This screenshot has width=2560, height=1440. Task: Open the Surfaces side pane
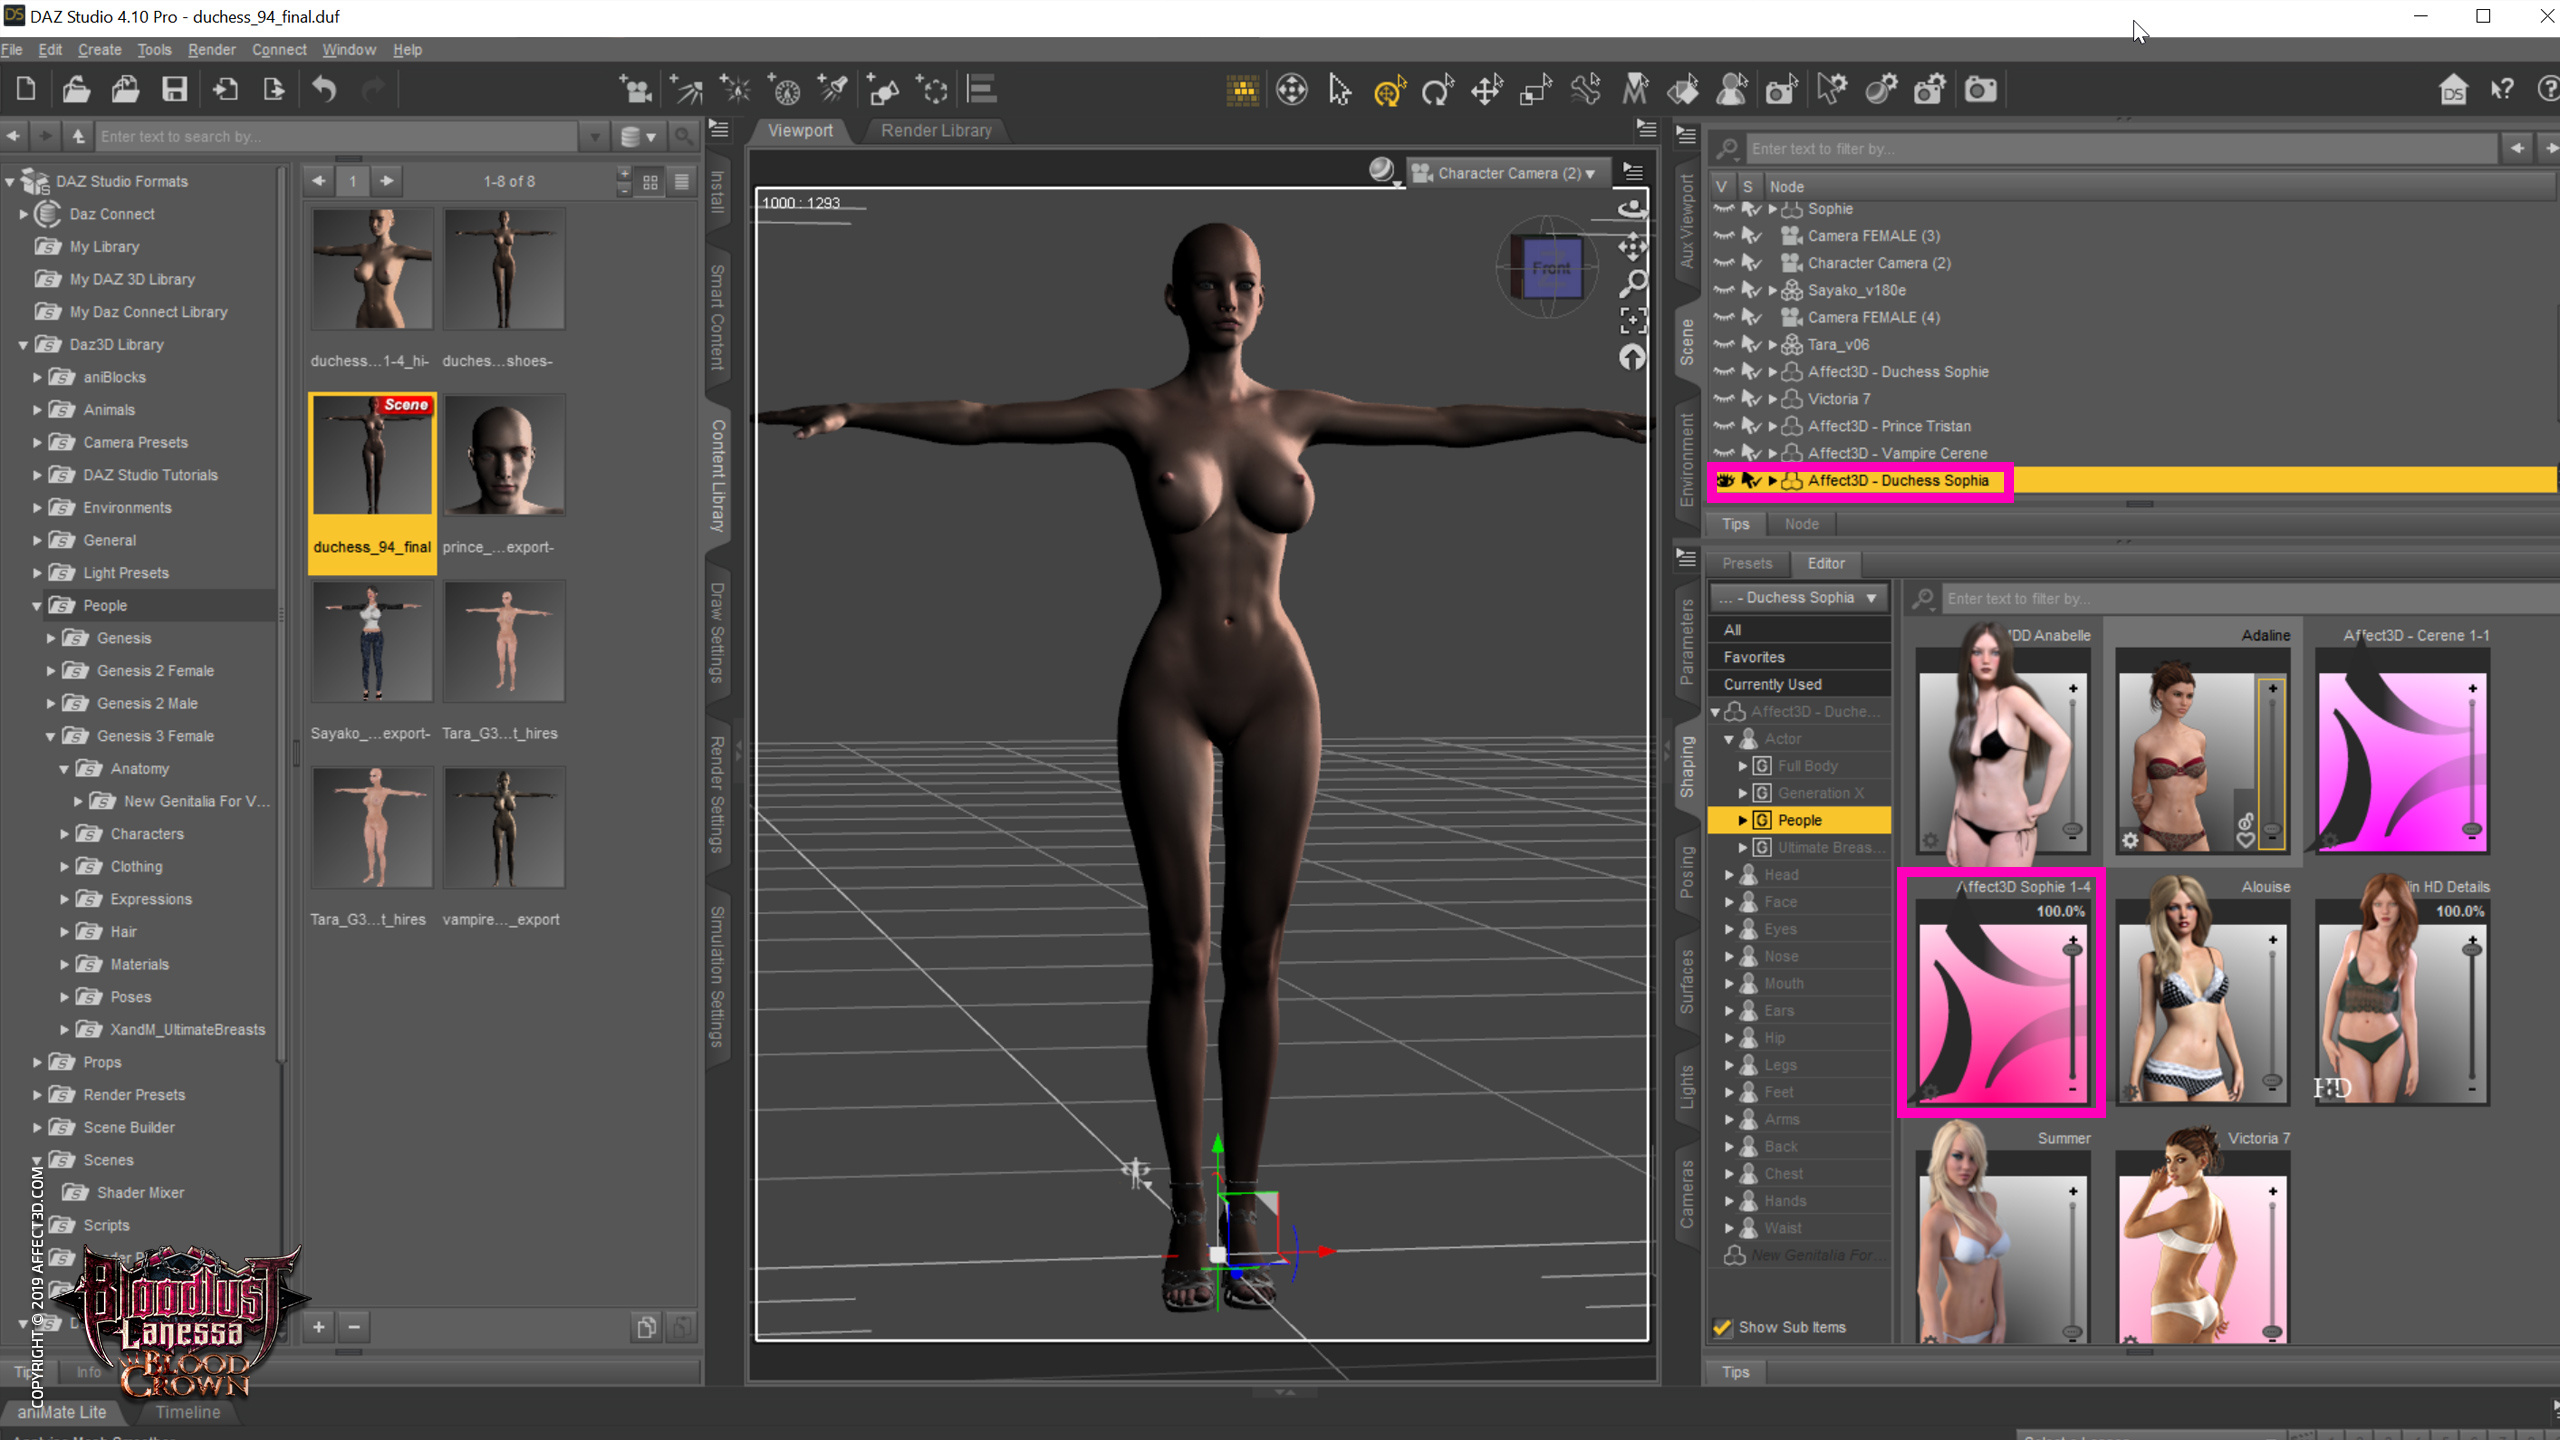(1687, 981)
